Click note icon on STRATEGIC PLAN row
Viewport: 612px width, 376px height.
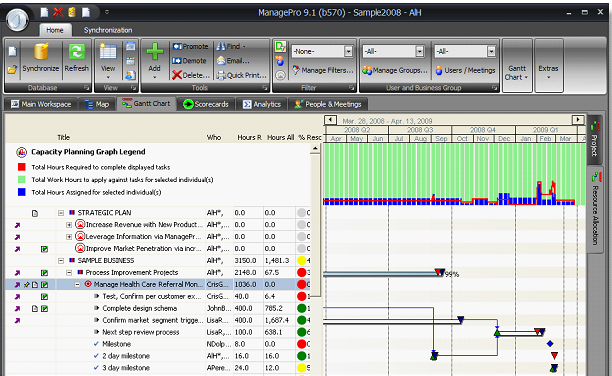35,213
